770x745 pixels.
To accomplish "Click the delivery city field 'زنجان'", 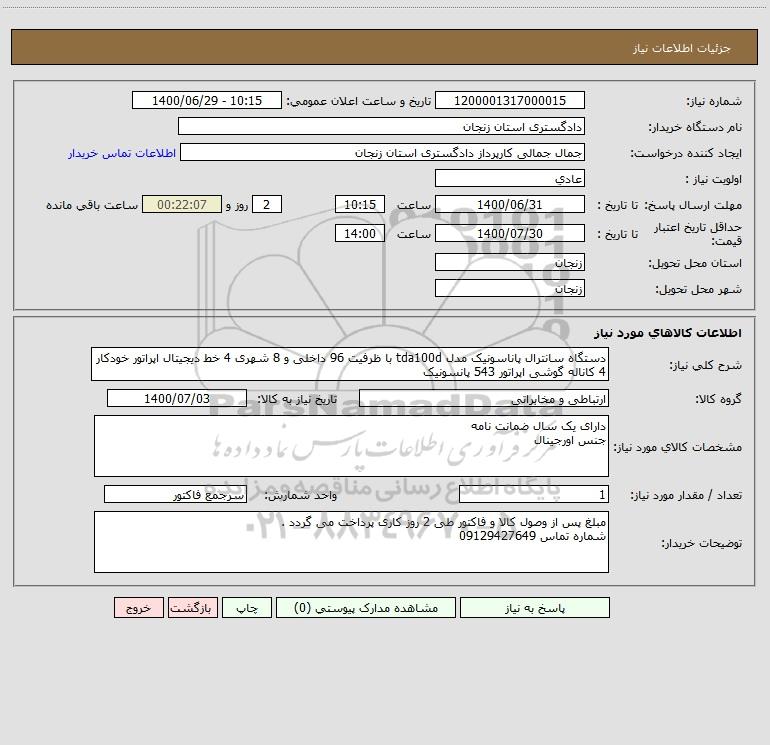I will (510, 289).
